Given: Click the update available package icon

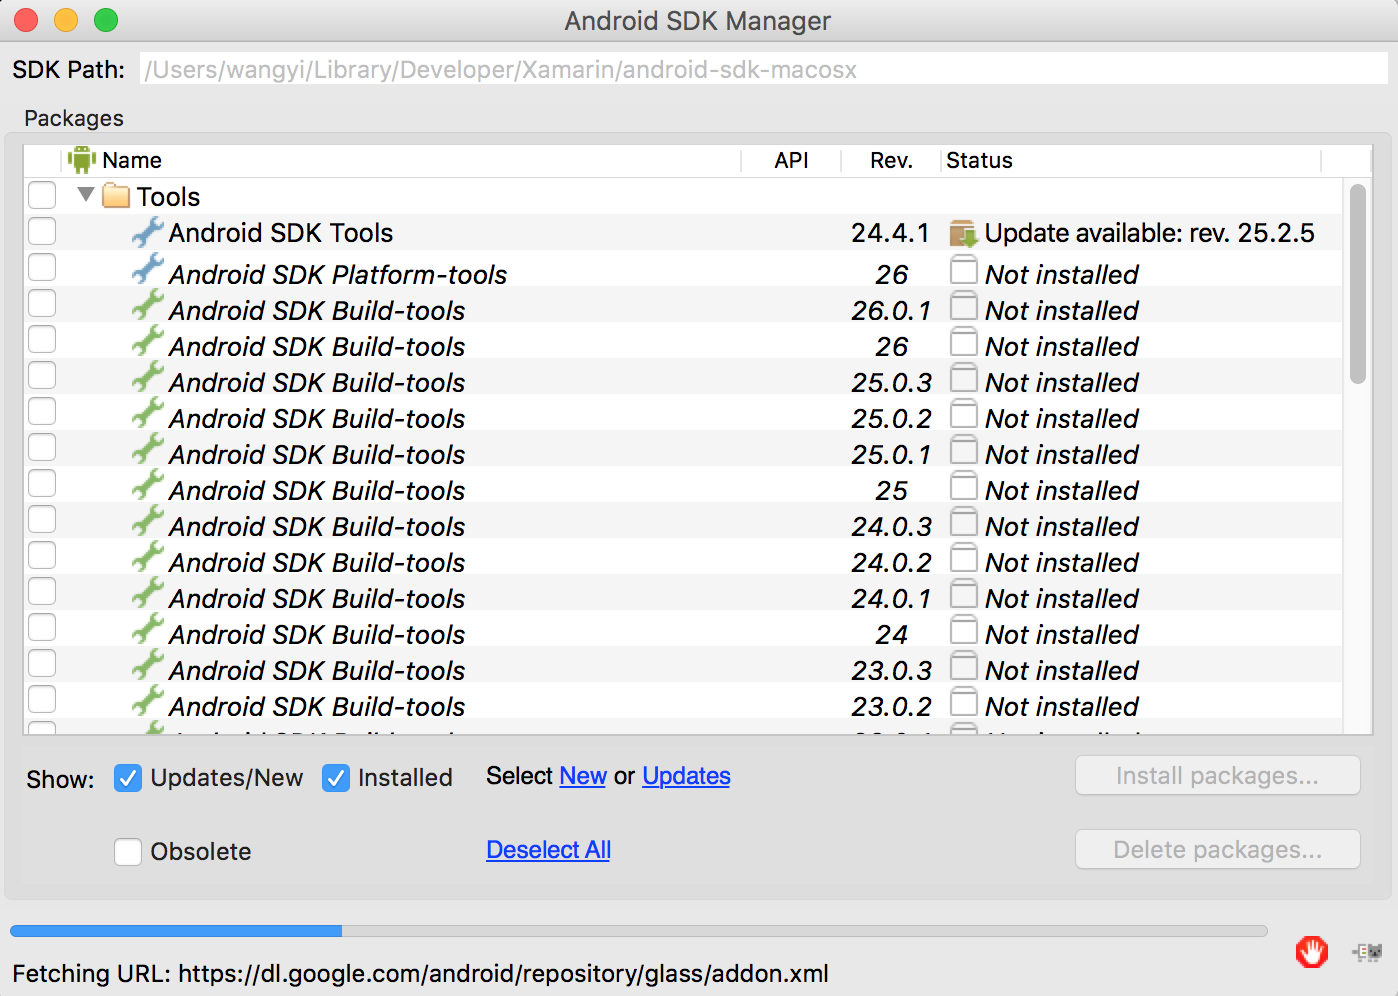Looking at the screenshot, I should pyautogui.click(x=963, y=233).
